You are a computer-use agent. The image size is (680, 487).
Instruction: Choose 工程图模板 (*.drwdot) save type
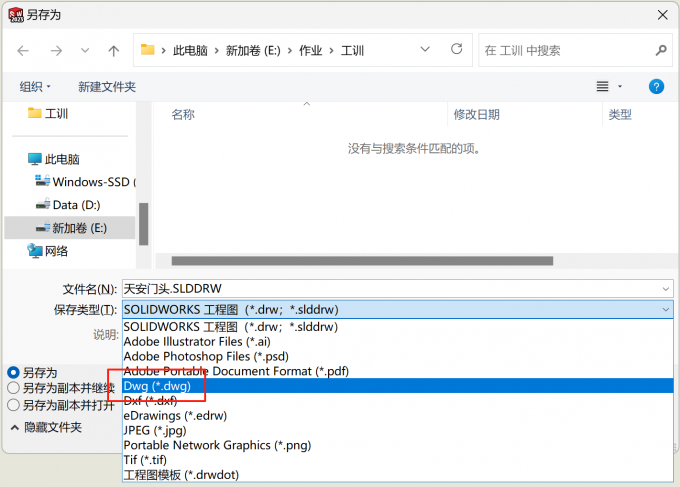pos(398,474)
